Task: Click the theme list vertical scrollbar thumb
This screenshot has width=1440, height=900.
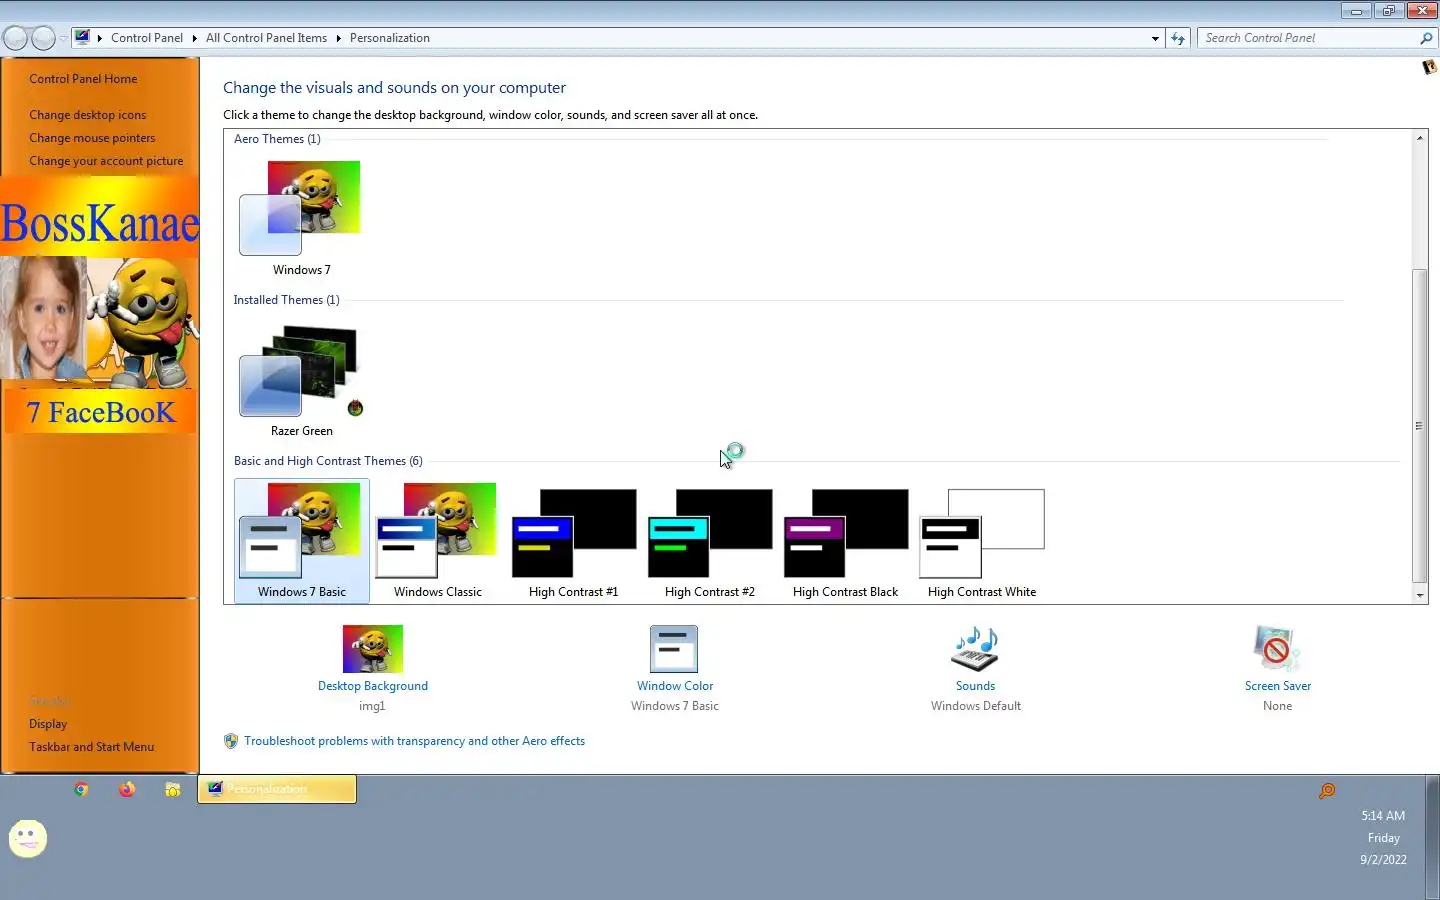Action: [1419, 426]
